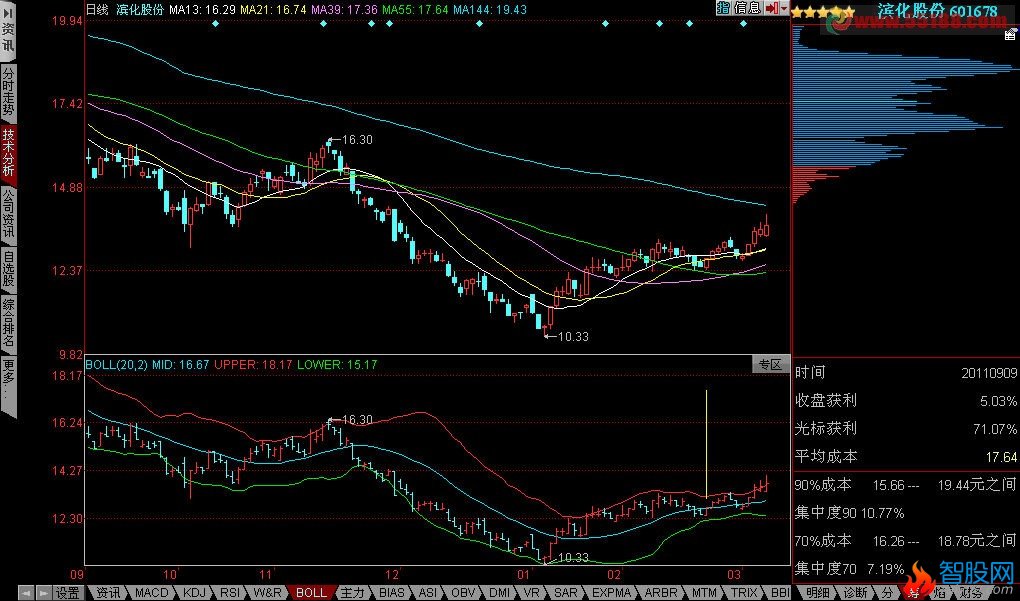Screen dimensions: 1020x601
Task: Switch to the EXPMA indicator tab
Action: click(x=611, y=593)
